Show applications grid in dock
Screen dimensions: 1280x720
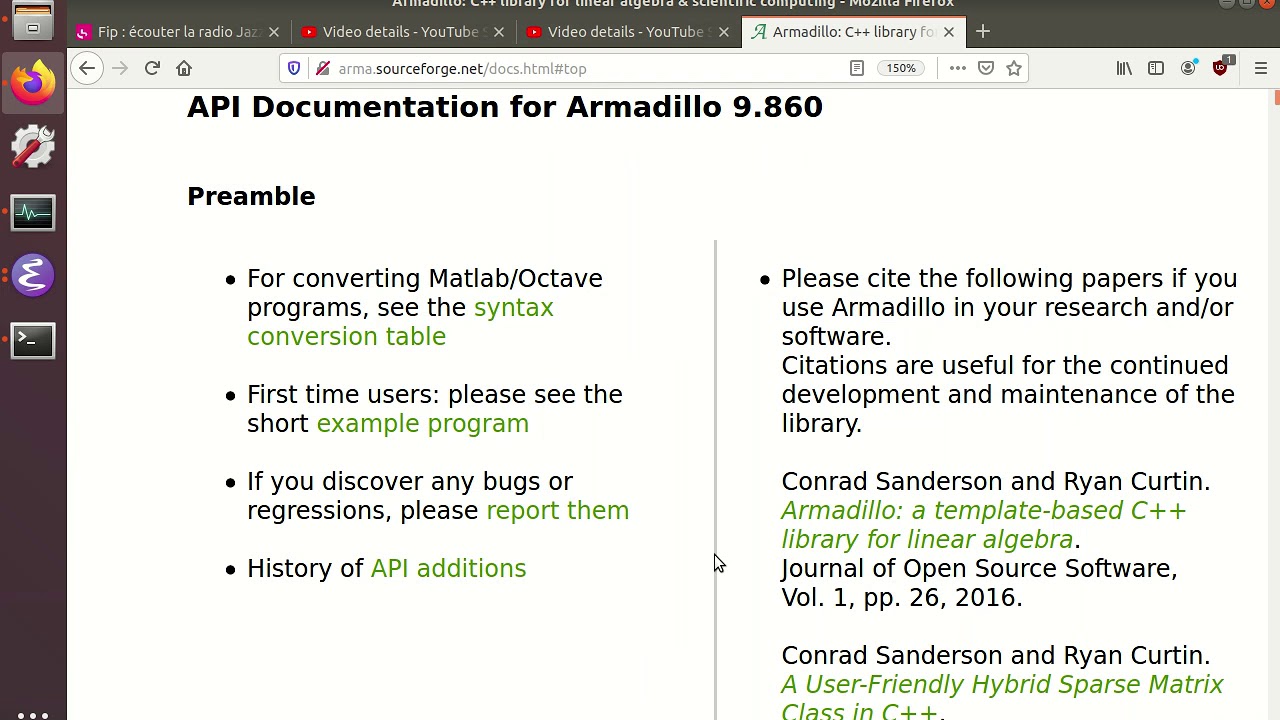(33, 715)
